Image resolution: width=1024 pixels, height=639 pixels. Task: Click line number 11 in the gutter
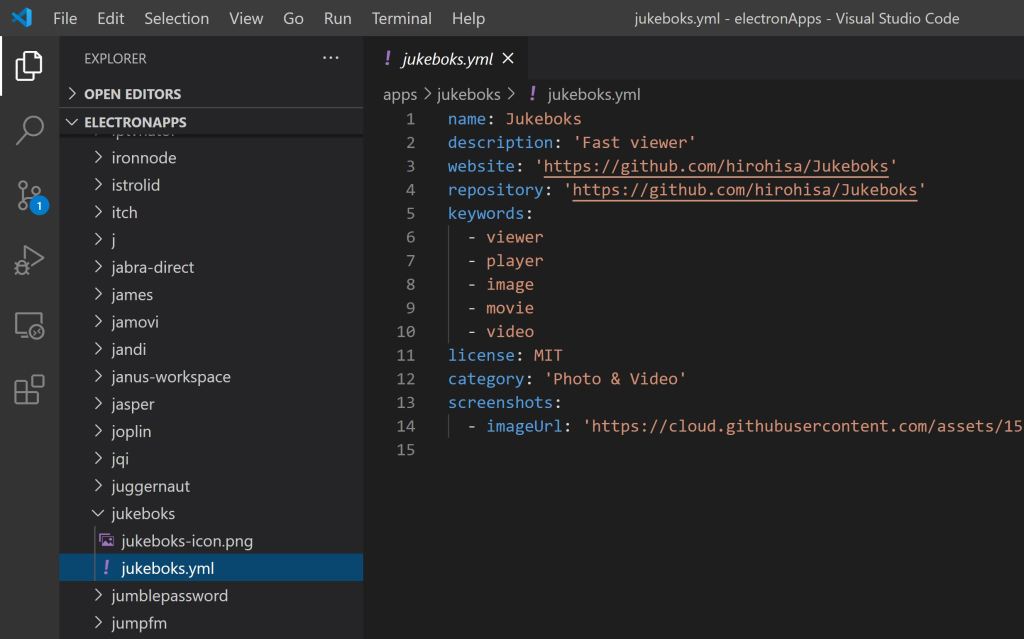point(405,355)
